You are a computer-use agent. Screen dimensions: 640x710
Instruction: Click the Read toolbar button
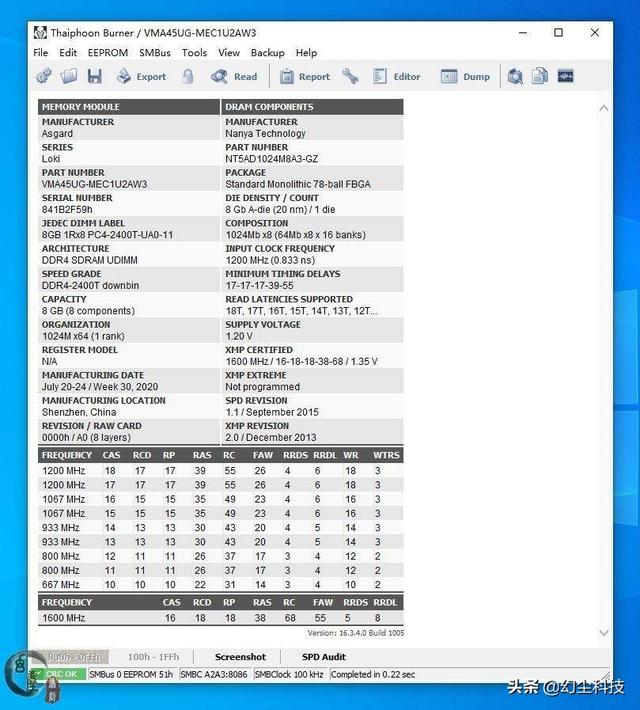coord(234,77)
